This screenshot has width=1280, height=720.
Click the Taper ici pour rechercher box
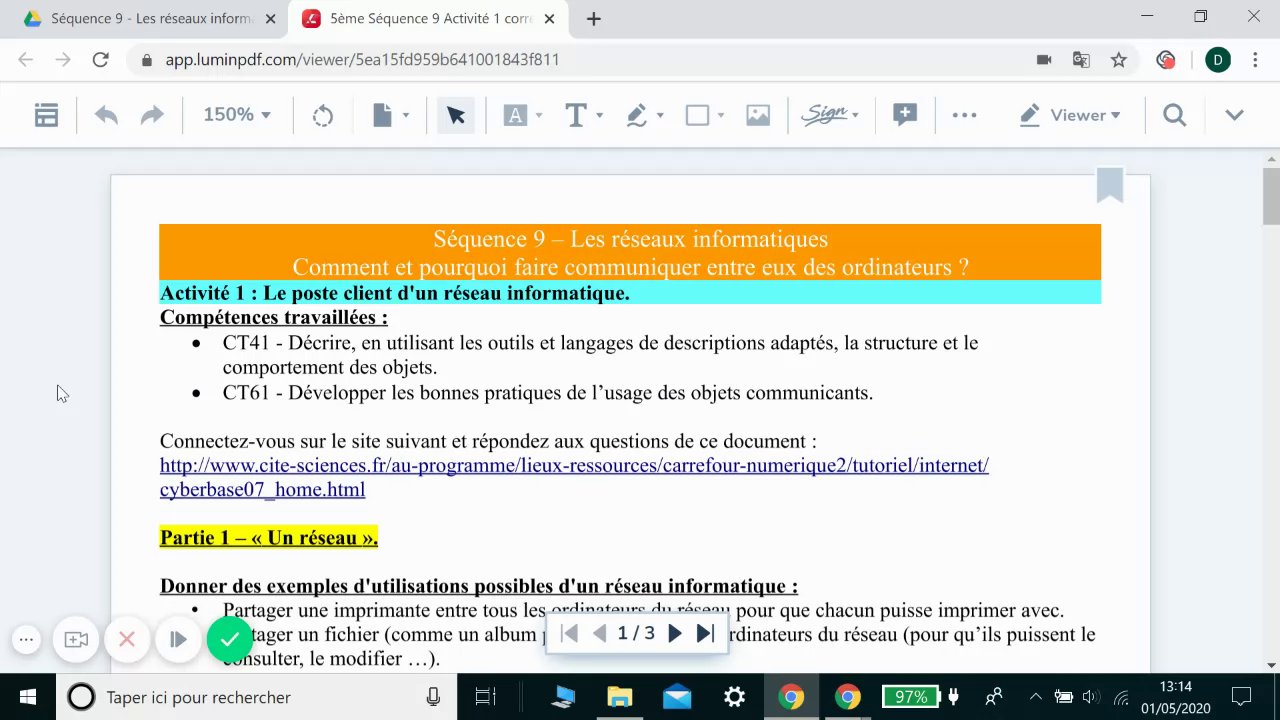(x=255, y=697)
